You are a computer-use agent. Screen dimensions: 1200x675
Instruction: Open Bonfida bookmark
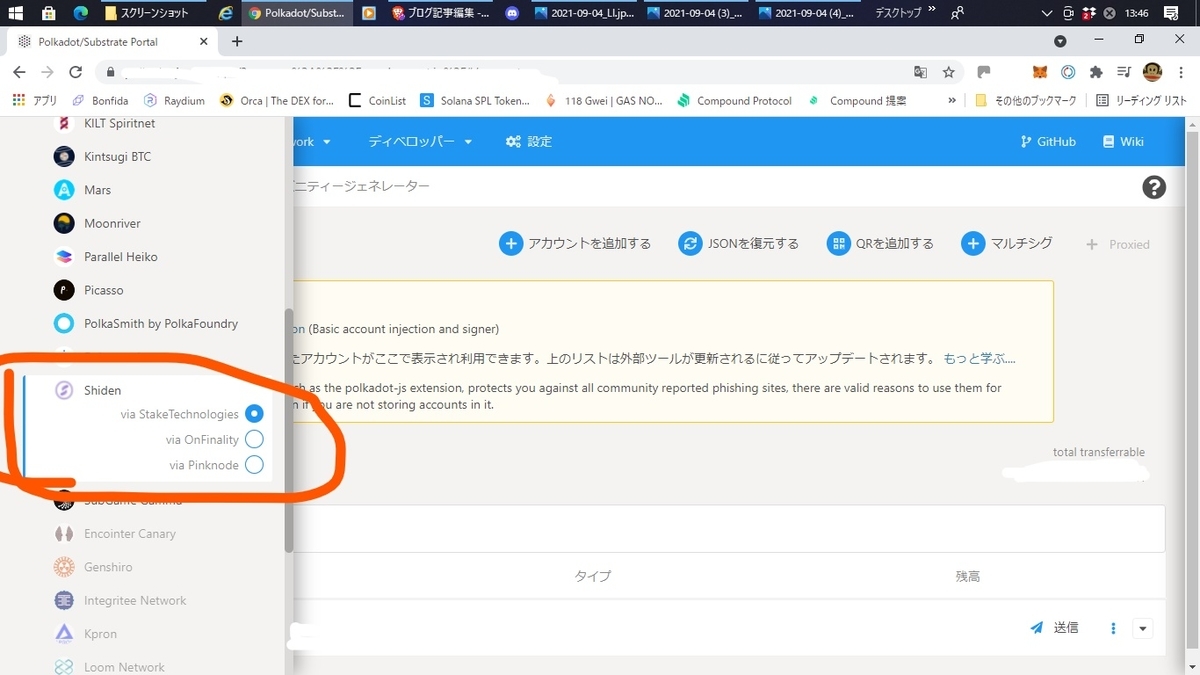[100, 100]
